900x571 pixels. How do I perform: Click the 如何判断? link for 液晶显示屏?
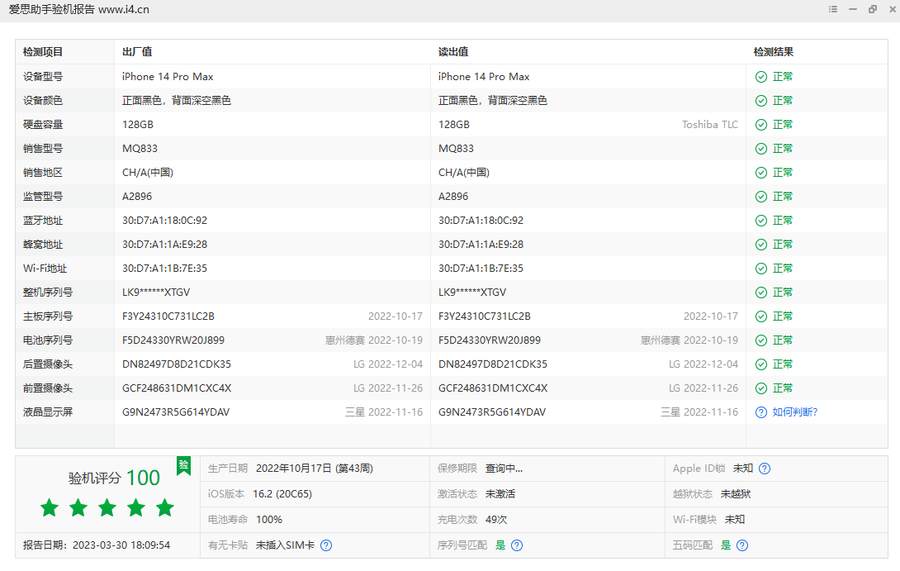pos(794,412)
